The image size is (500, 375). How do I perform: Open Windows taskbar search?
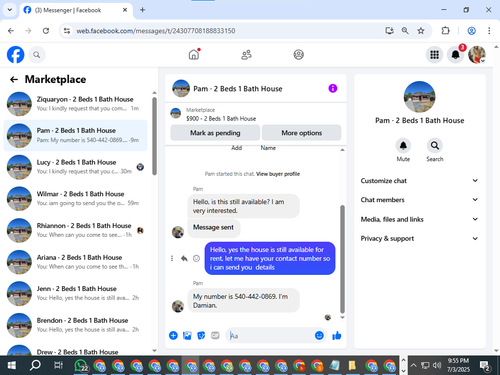[x=35, y=365]
